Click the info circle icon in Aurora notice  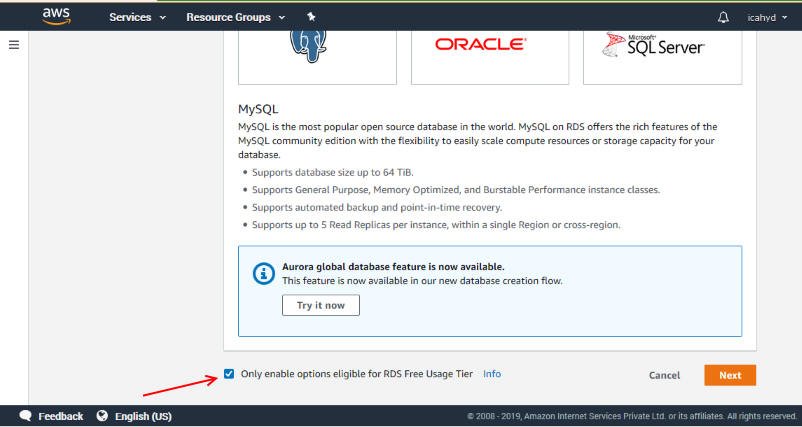point(264,274)
